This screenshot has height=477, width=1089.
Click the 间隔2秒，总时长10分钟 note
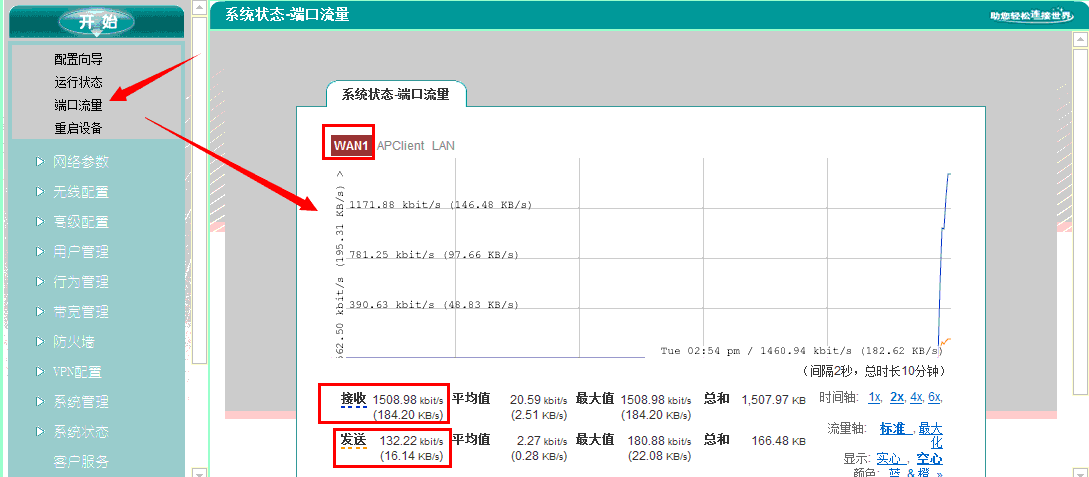tap(874, 371)
